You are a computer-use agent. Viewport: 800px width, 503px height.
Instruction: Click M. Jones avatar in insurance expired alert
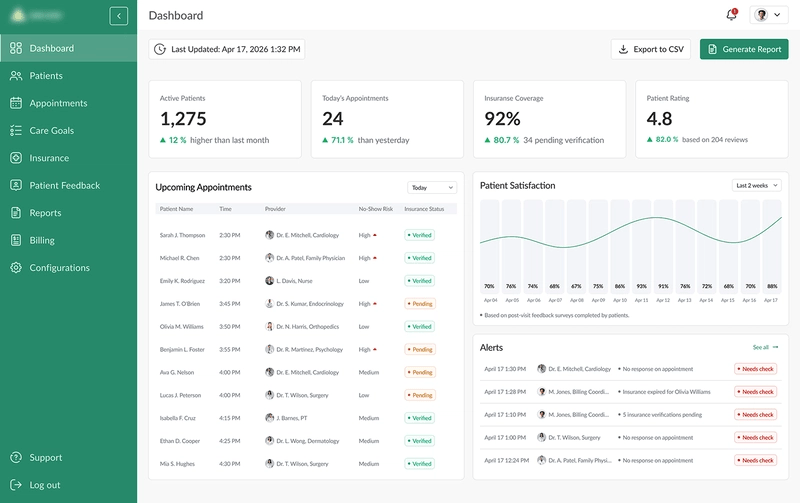(x=542, y=392)
